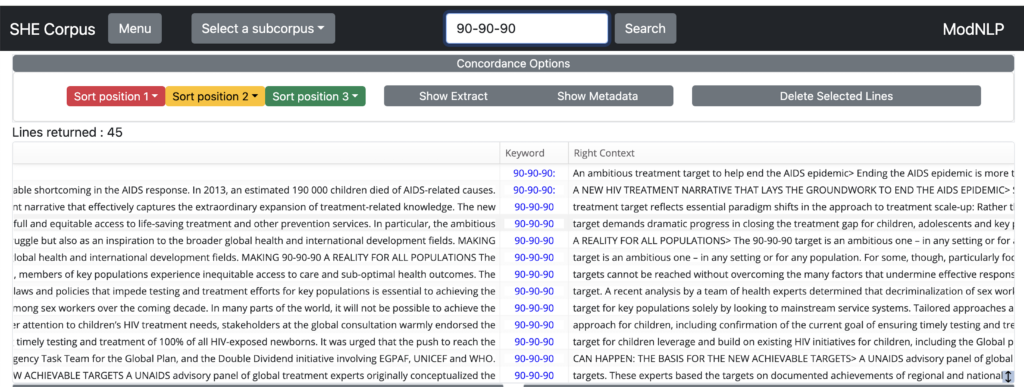The image size is (1024, 387).
Task: Click the ModNLP label in header
Action: [973, 29]
